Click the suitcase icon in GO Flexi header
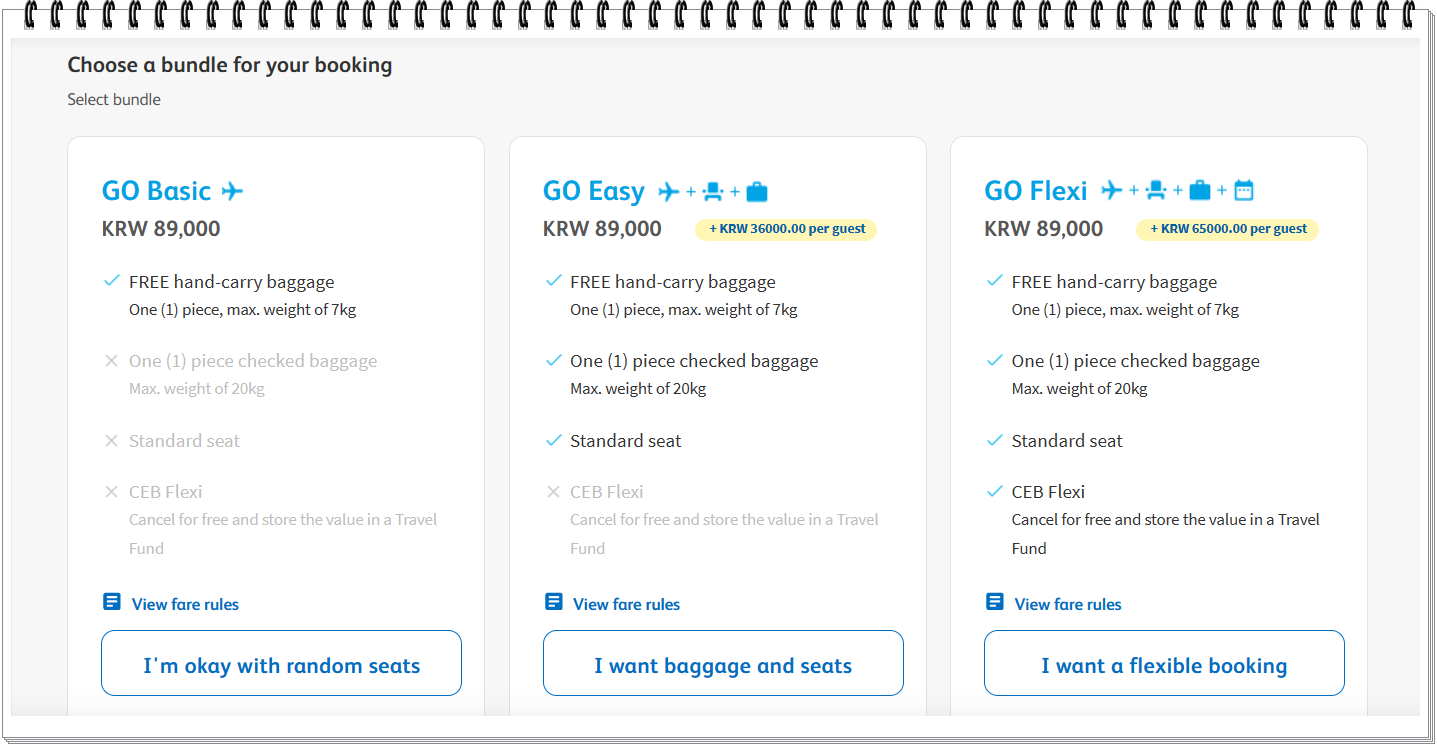The height and width of the screenshot is (746, 1437). point(1199,190)
